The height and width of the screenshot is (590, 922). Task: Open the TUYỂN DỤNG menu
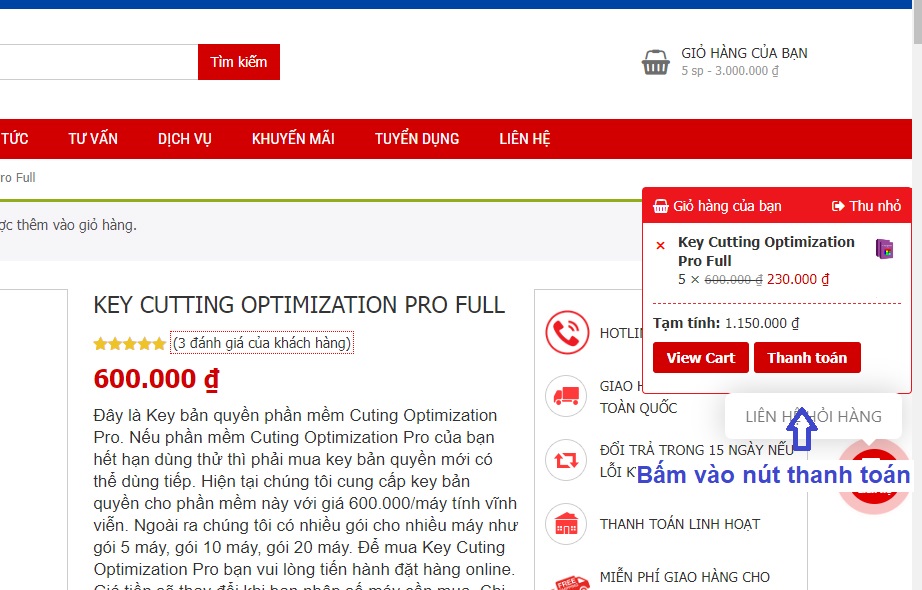(417, 138)
